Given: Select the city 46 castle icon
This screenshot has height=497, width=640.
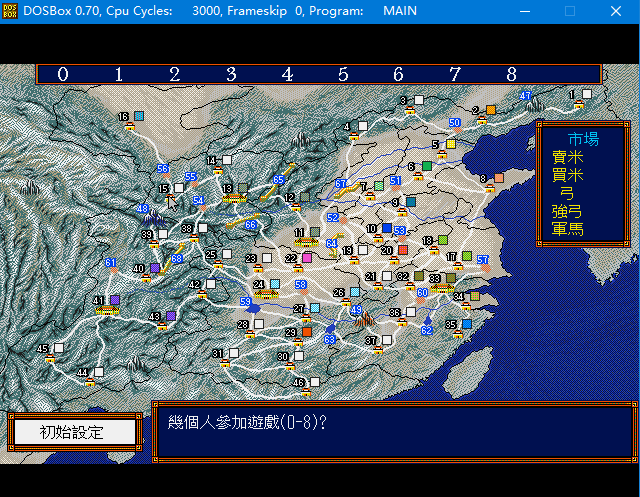Looking at the screenshot, I should click(x=306, y=392).
